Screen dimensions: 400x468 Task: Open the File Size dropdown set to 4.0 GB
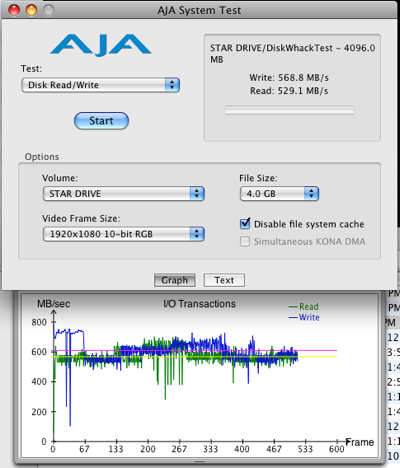(x=279, y=194)
